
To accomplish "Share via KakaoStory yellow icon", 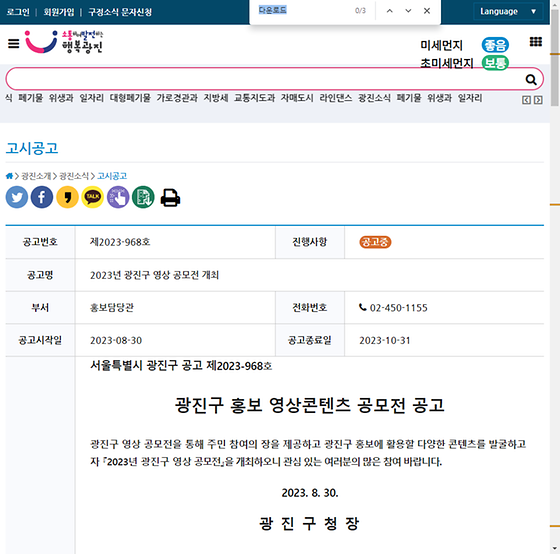I will [67, 197].
